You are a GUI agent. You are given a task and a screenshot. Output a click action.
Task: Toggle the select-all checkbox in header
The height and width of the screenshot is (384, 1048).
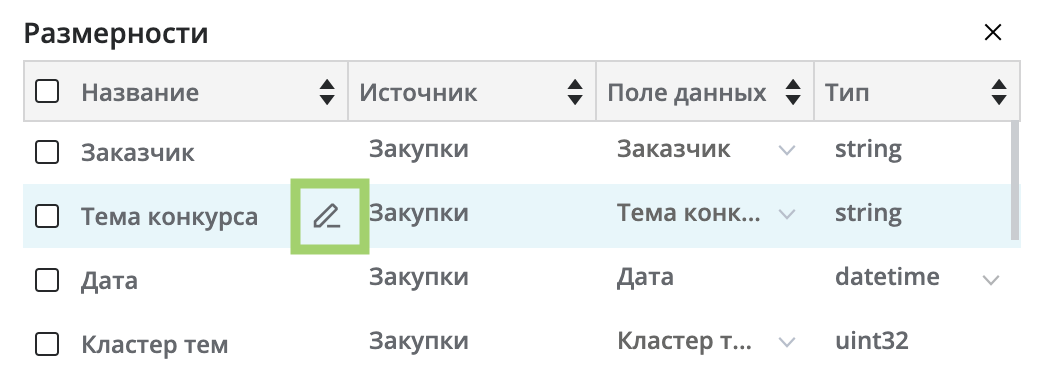coord(47,91)
